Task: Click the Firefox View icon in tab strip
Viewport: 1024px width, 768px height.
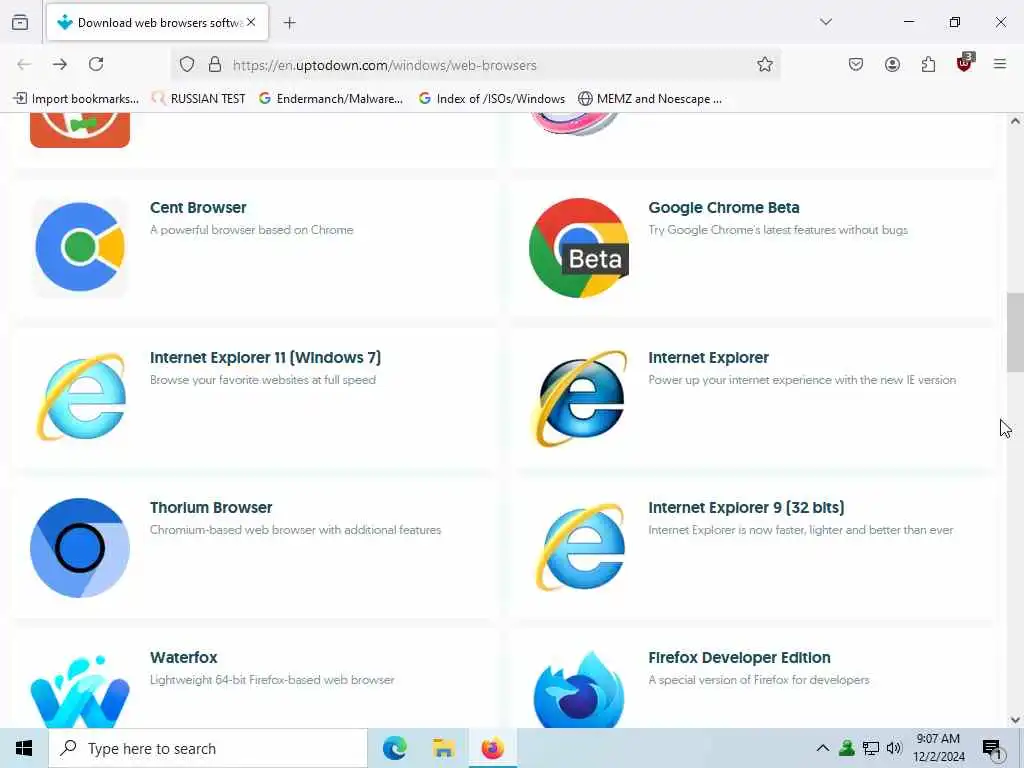Action: [20, 22]
